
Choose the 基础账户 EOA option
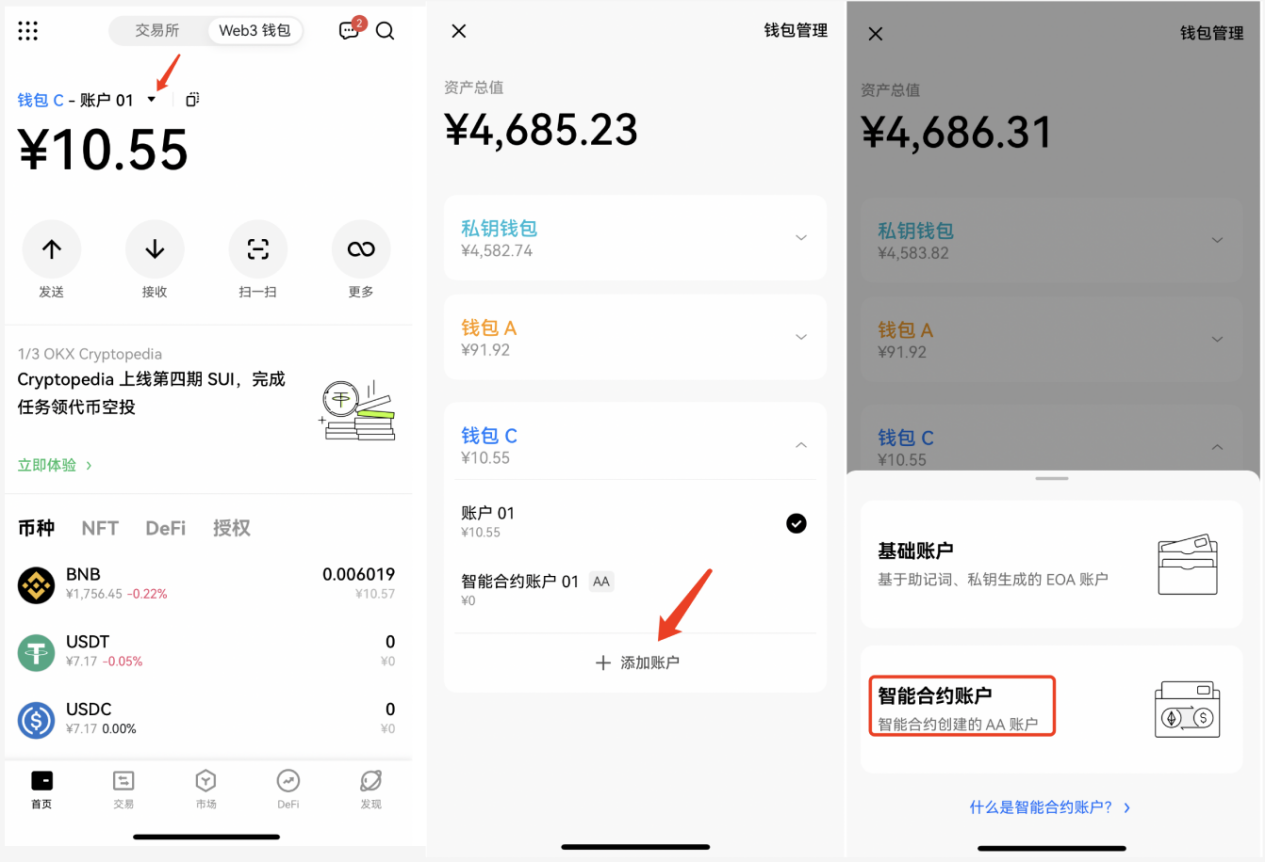point(1050,563)
